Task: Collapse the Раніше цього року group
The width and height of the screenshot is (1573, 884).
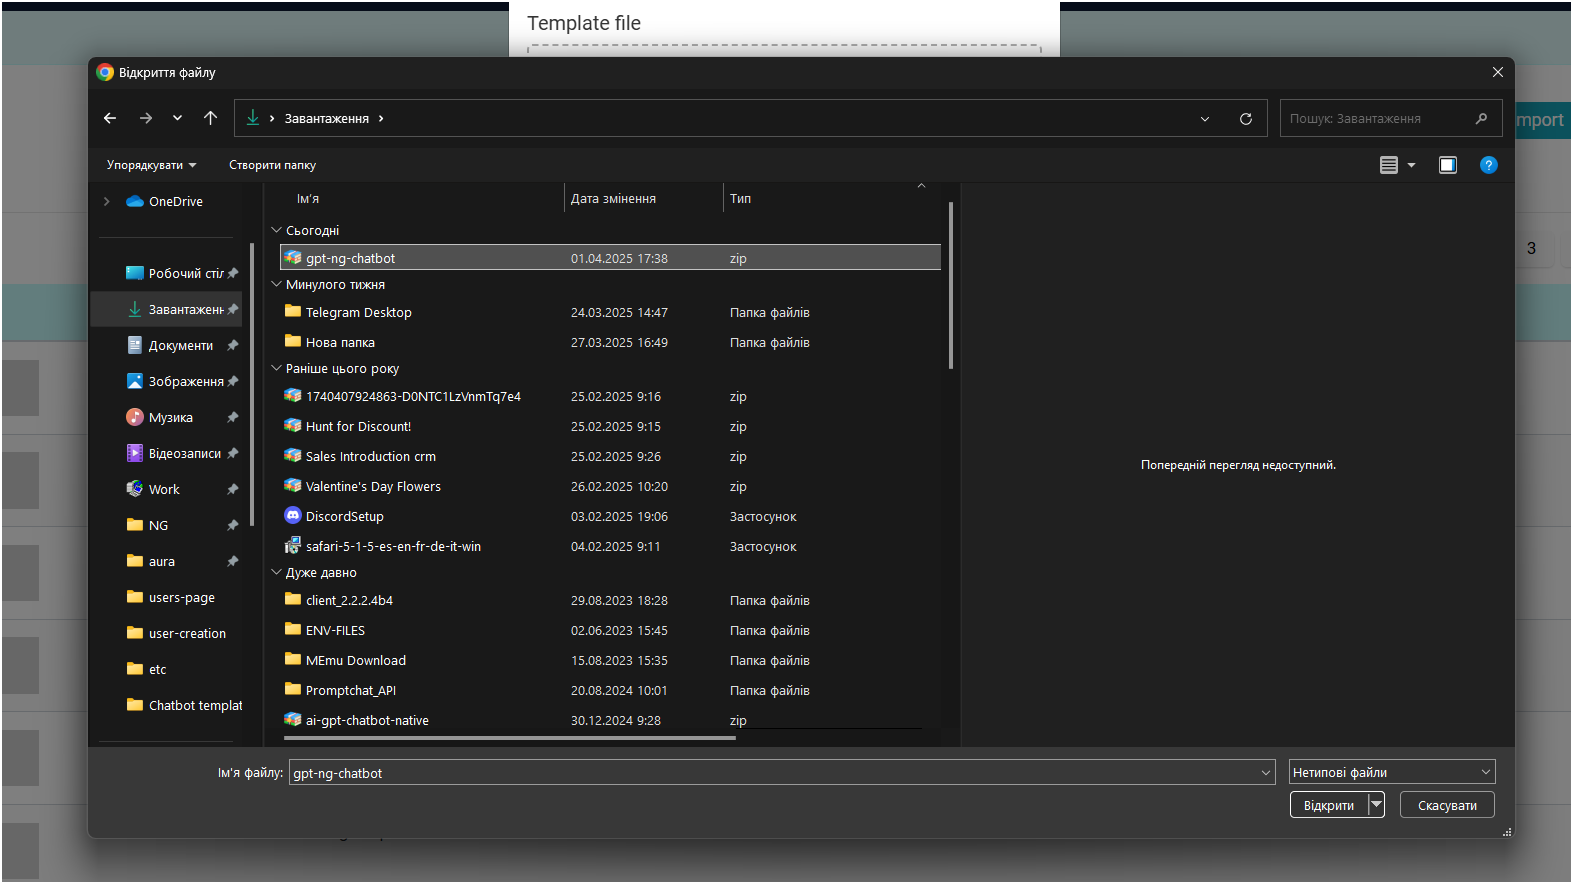Action: click(277, 369)
